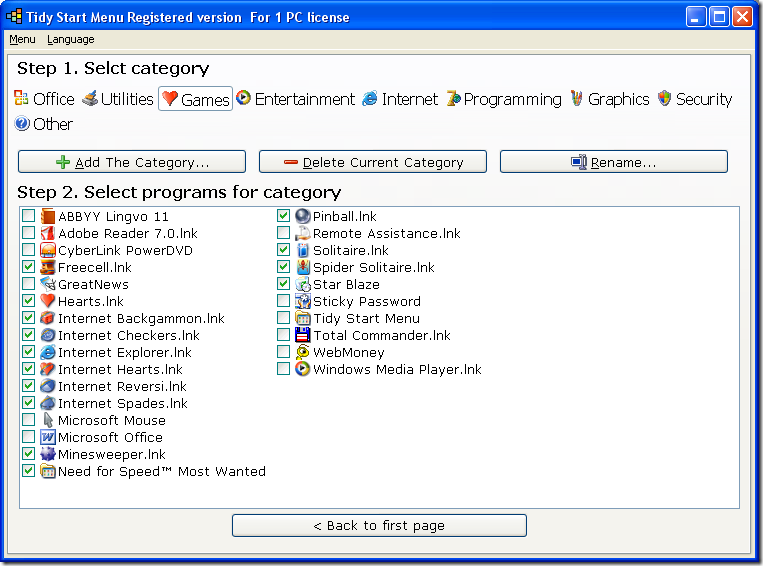Select the Programming category icon
This screenshot has height=566, width=763.
coord(453,98)
